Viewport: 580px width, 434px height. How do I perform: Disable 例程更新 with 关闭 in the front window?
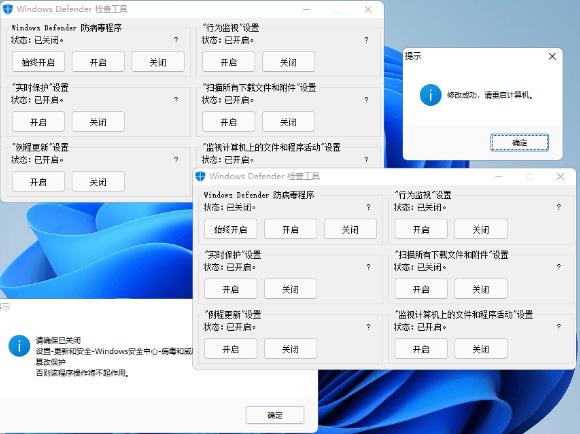pos(290,349)
